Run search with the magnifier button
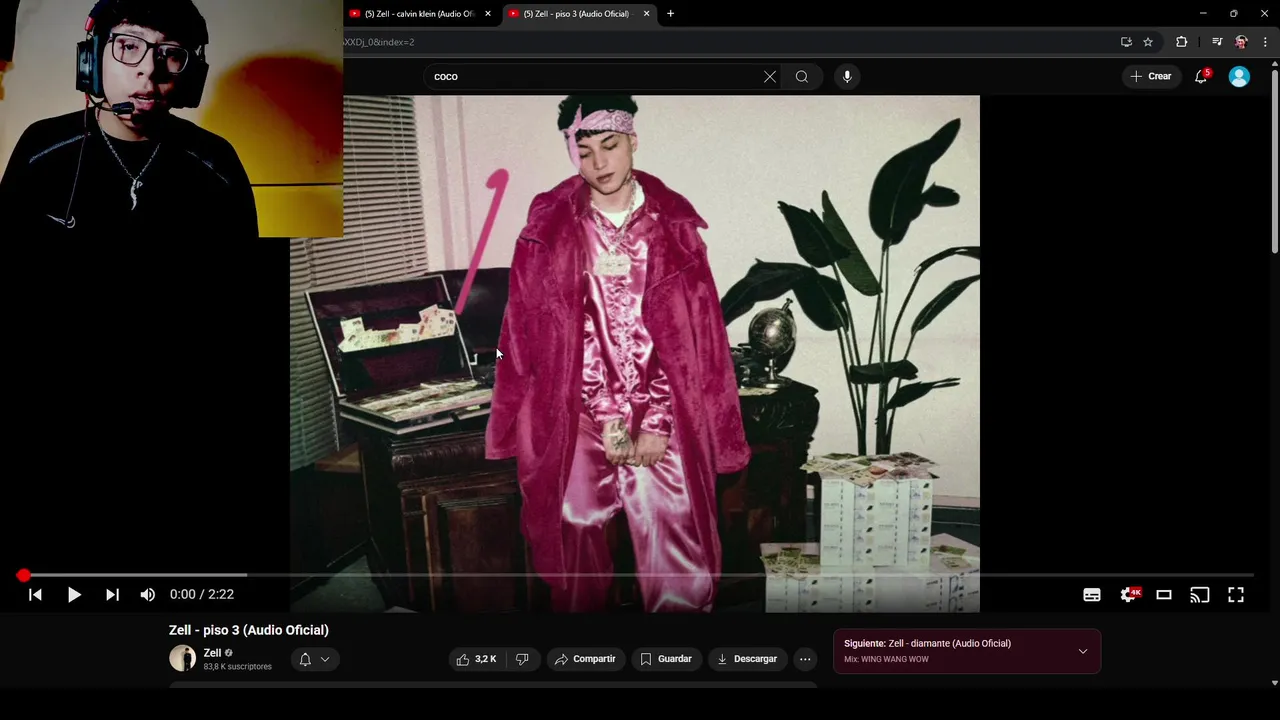The width and height of the screenshot is (1280, 720). tap(802, 76)
